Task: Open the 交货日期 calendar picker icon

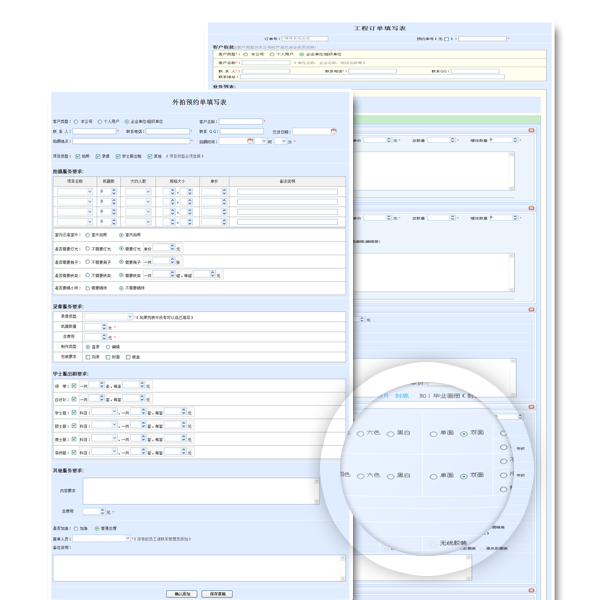Action: point(334,131)
